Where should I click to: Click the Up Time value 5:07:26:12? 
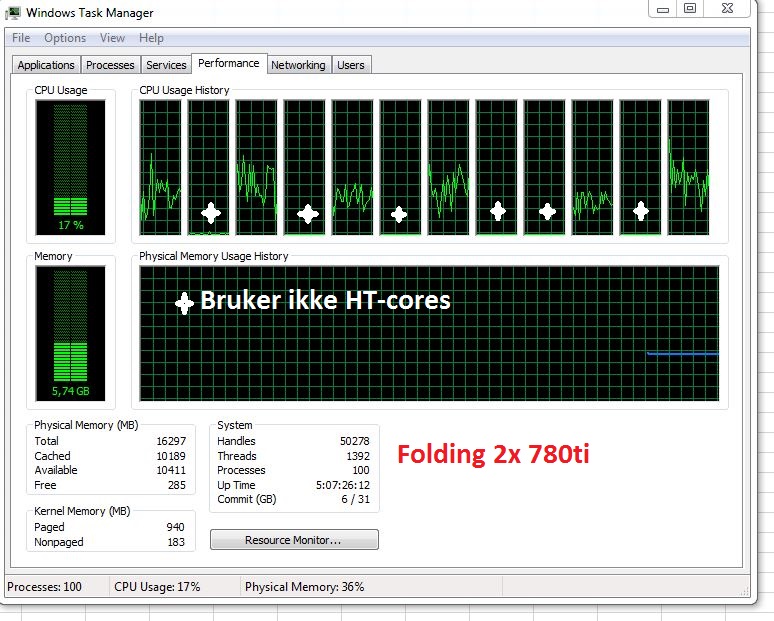[343, 485]
